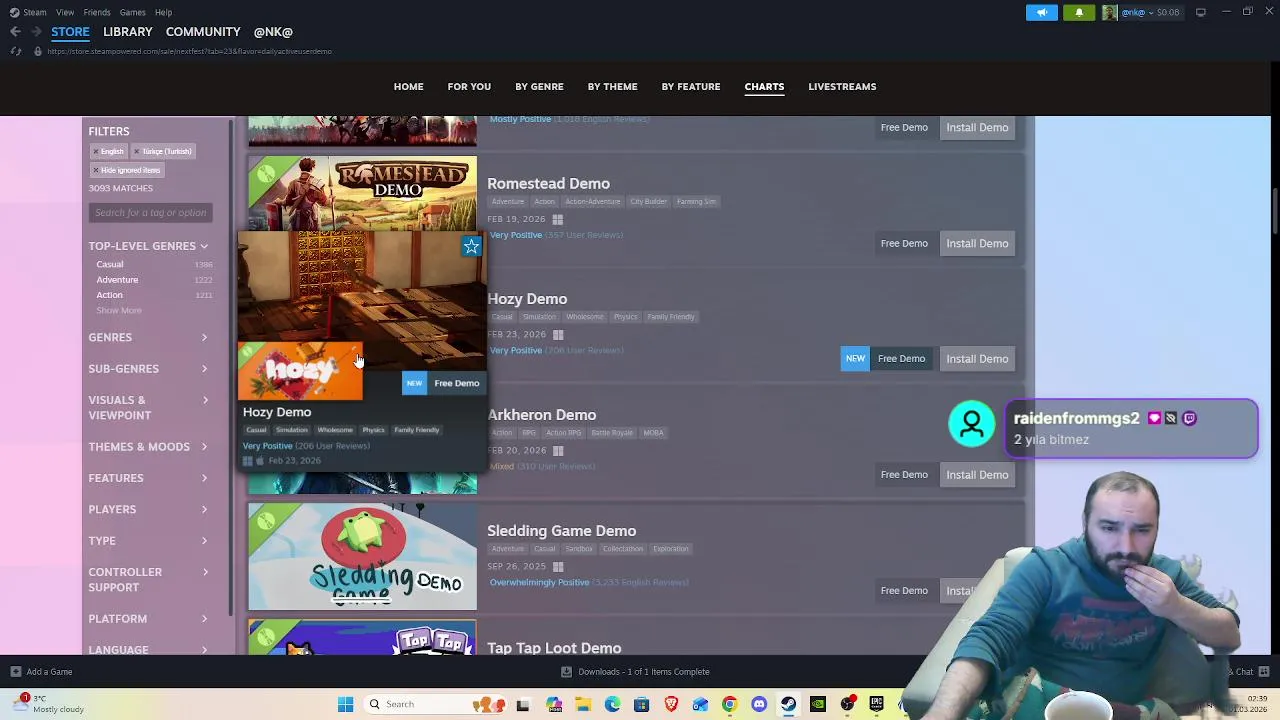Image resolution: width=1280 pixels, height=720 pixels.
Task: Open Discord from the taskbar
Action: pos(759,704)
